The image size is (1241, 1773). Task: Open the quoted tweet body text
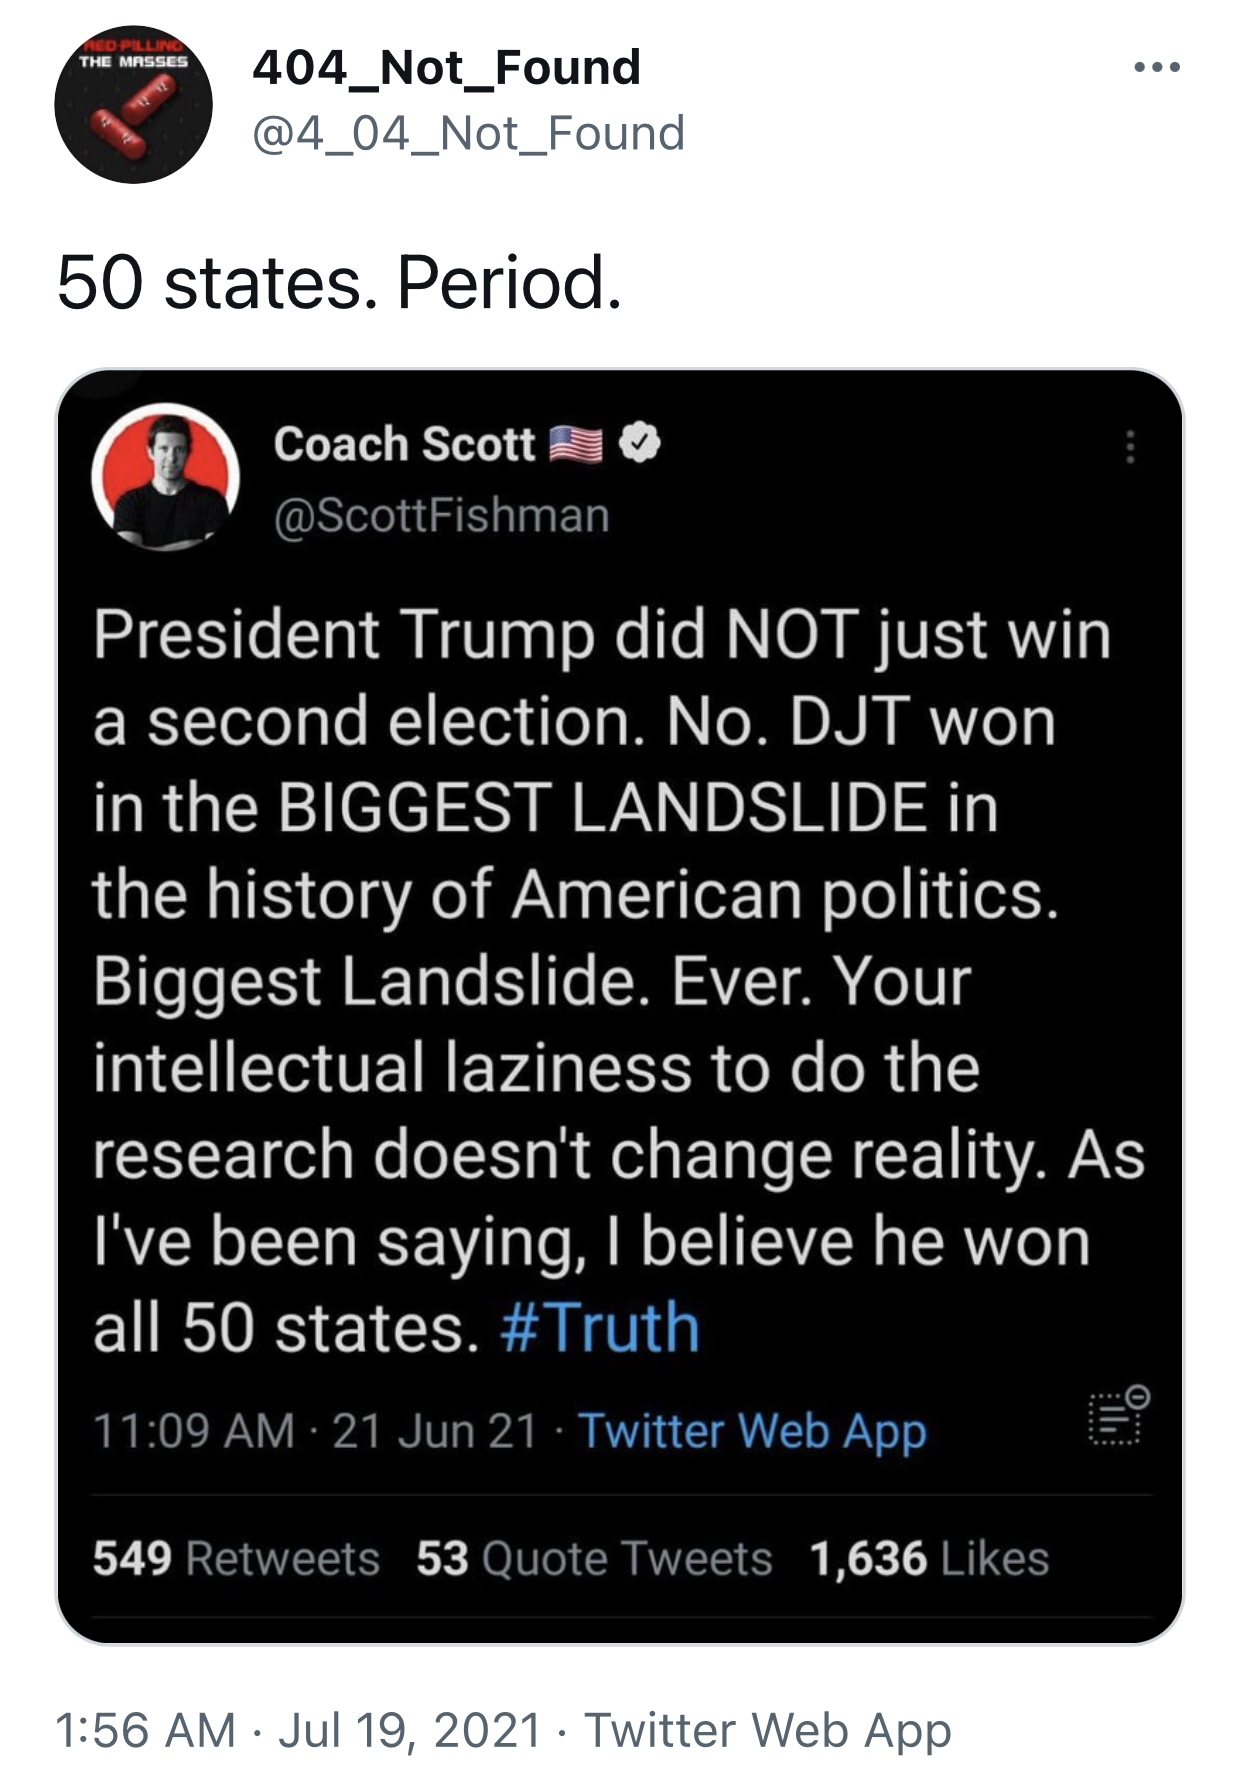click(618, 980)
